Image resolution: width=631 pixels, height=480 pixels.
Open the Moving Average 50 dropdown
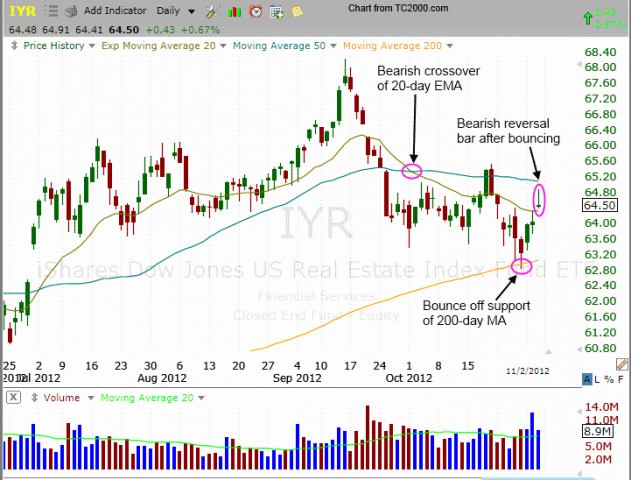(333, 46)
